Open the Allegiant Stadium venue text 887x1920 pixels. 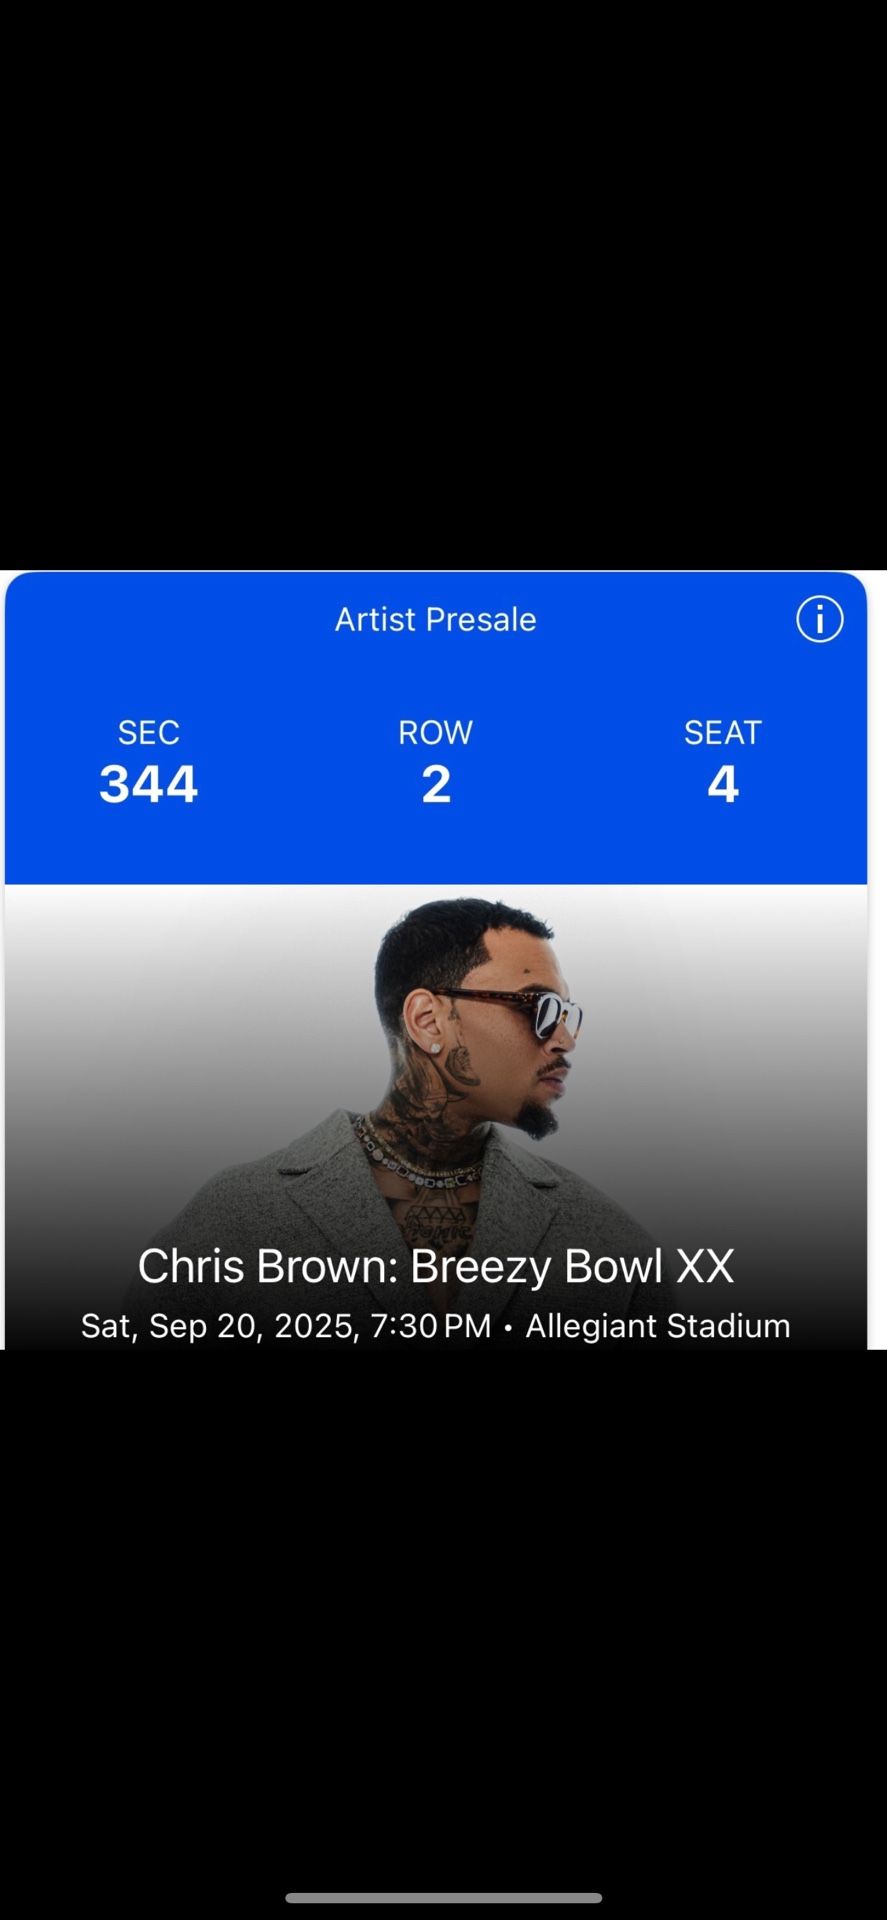click(x=658, y=1326)
